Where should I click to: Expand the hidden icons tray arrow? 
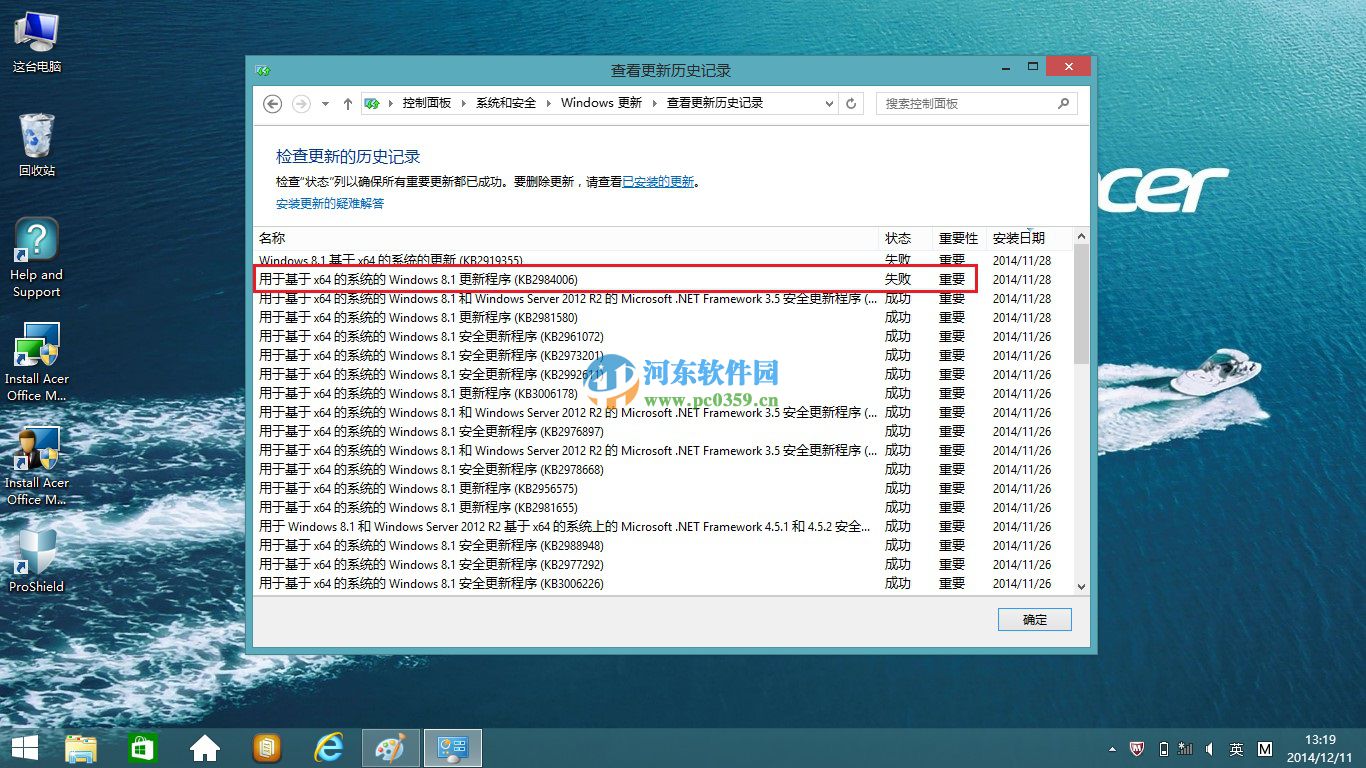1112,748
